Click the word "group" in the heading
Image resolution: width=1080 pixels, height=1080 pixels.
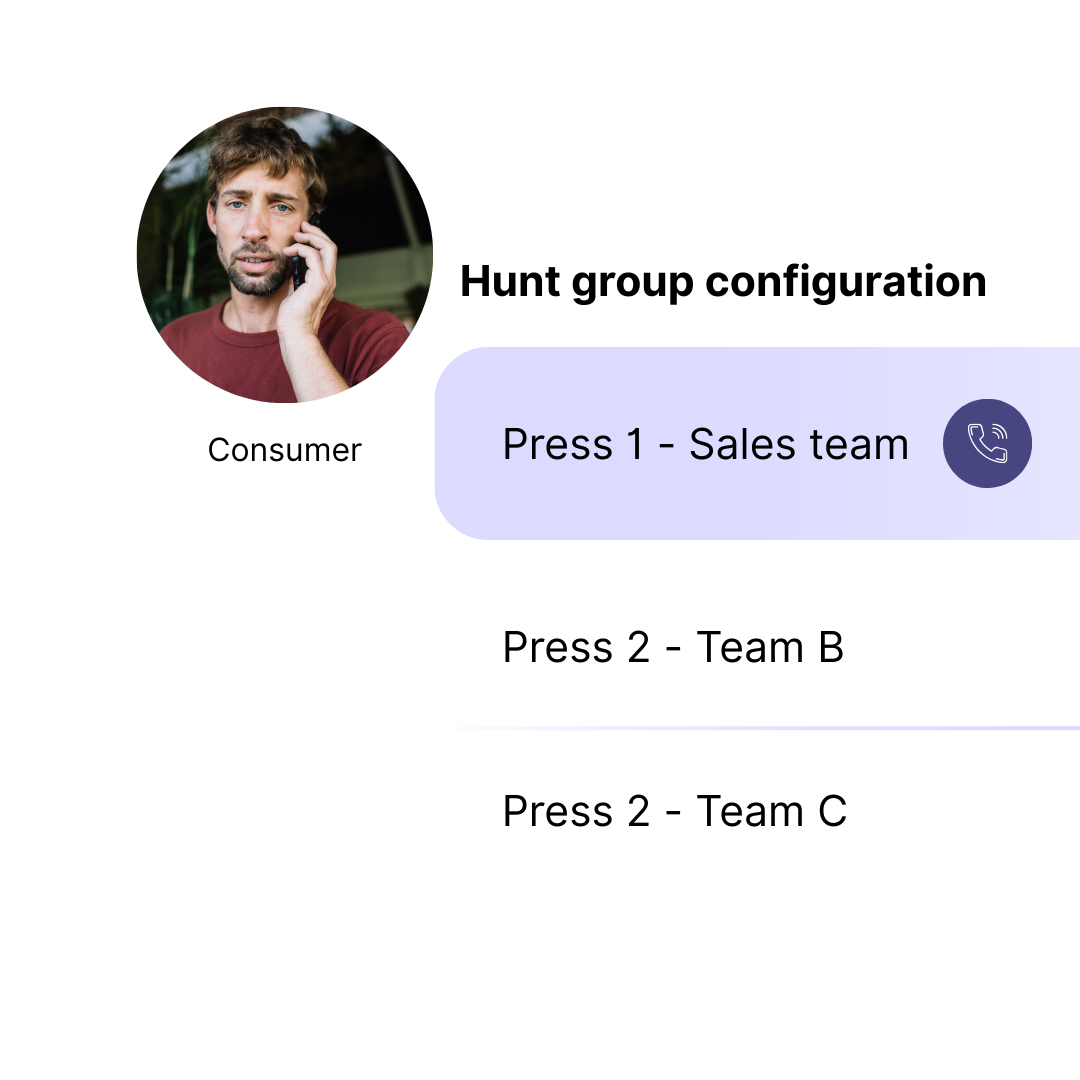[x=632, y=284]
